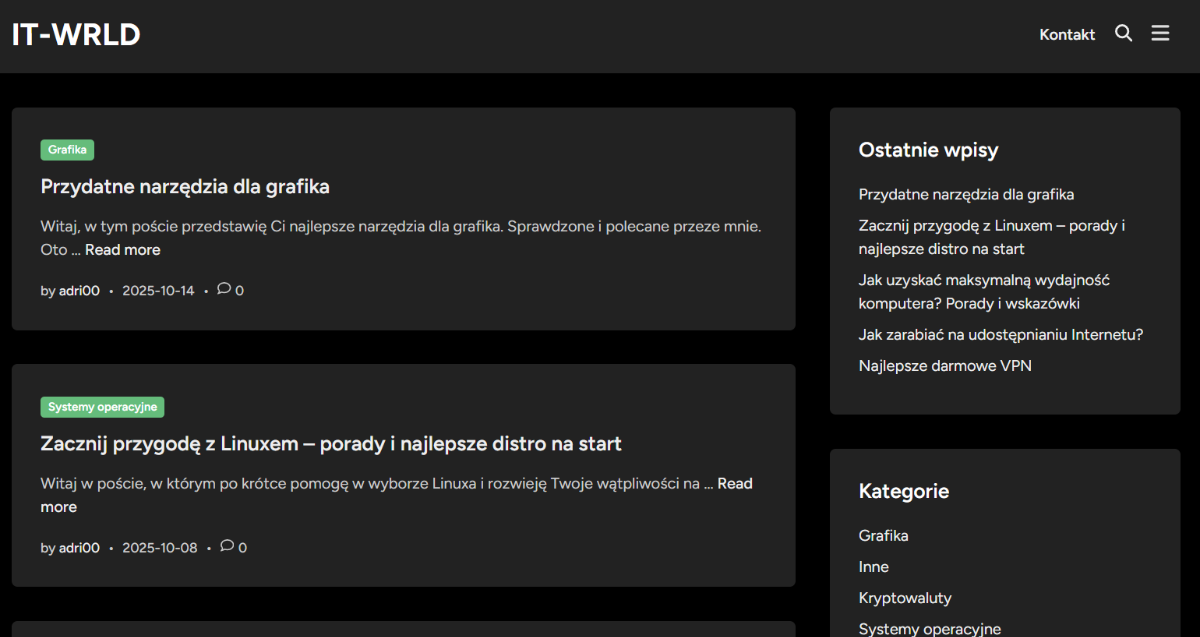This screenshot has height=637, width=1200.
Task: Open 'Najlepsze darmowe VPN' in Ostatnie wpisy
Action: 944,365
